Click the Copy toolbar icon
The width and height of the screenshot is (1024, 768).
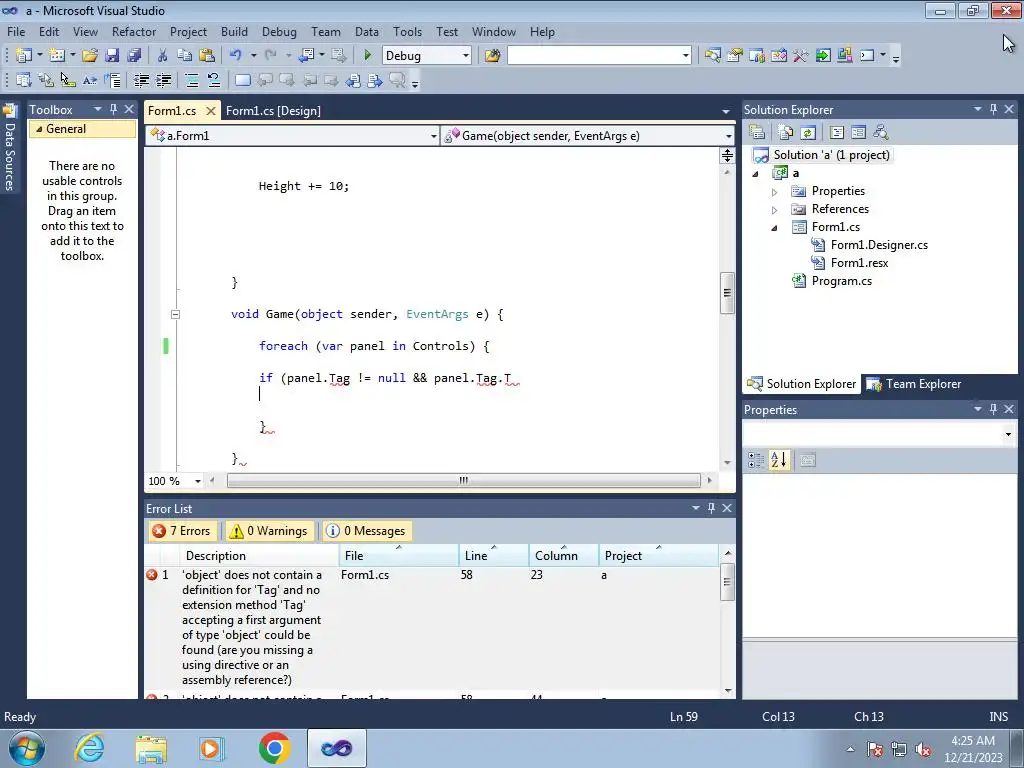185,56
